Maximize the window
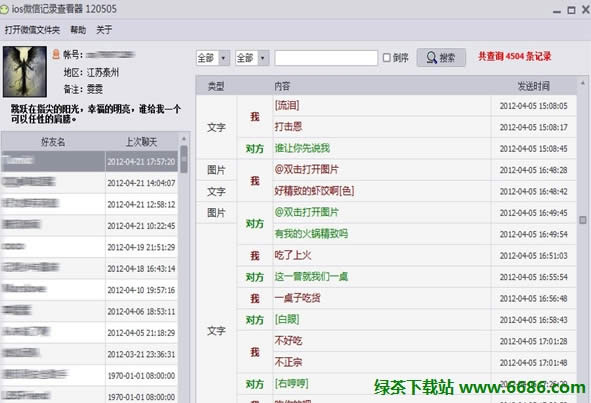 pos(571,10)
